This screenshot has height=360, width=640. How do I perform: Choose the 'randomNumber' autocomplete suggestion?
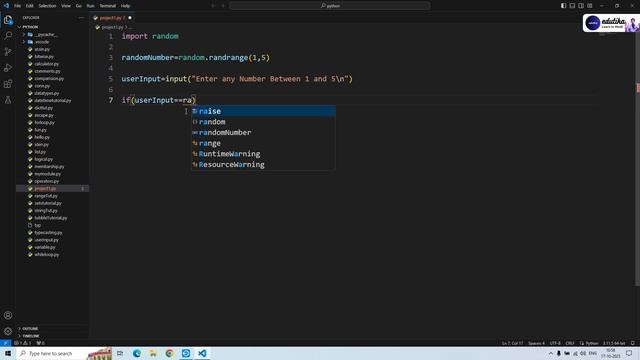(263, 132)
